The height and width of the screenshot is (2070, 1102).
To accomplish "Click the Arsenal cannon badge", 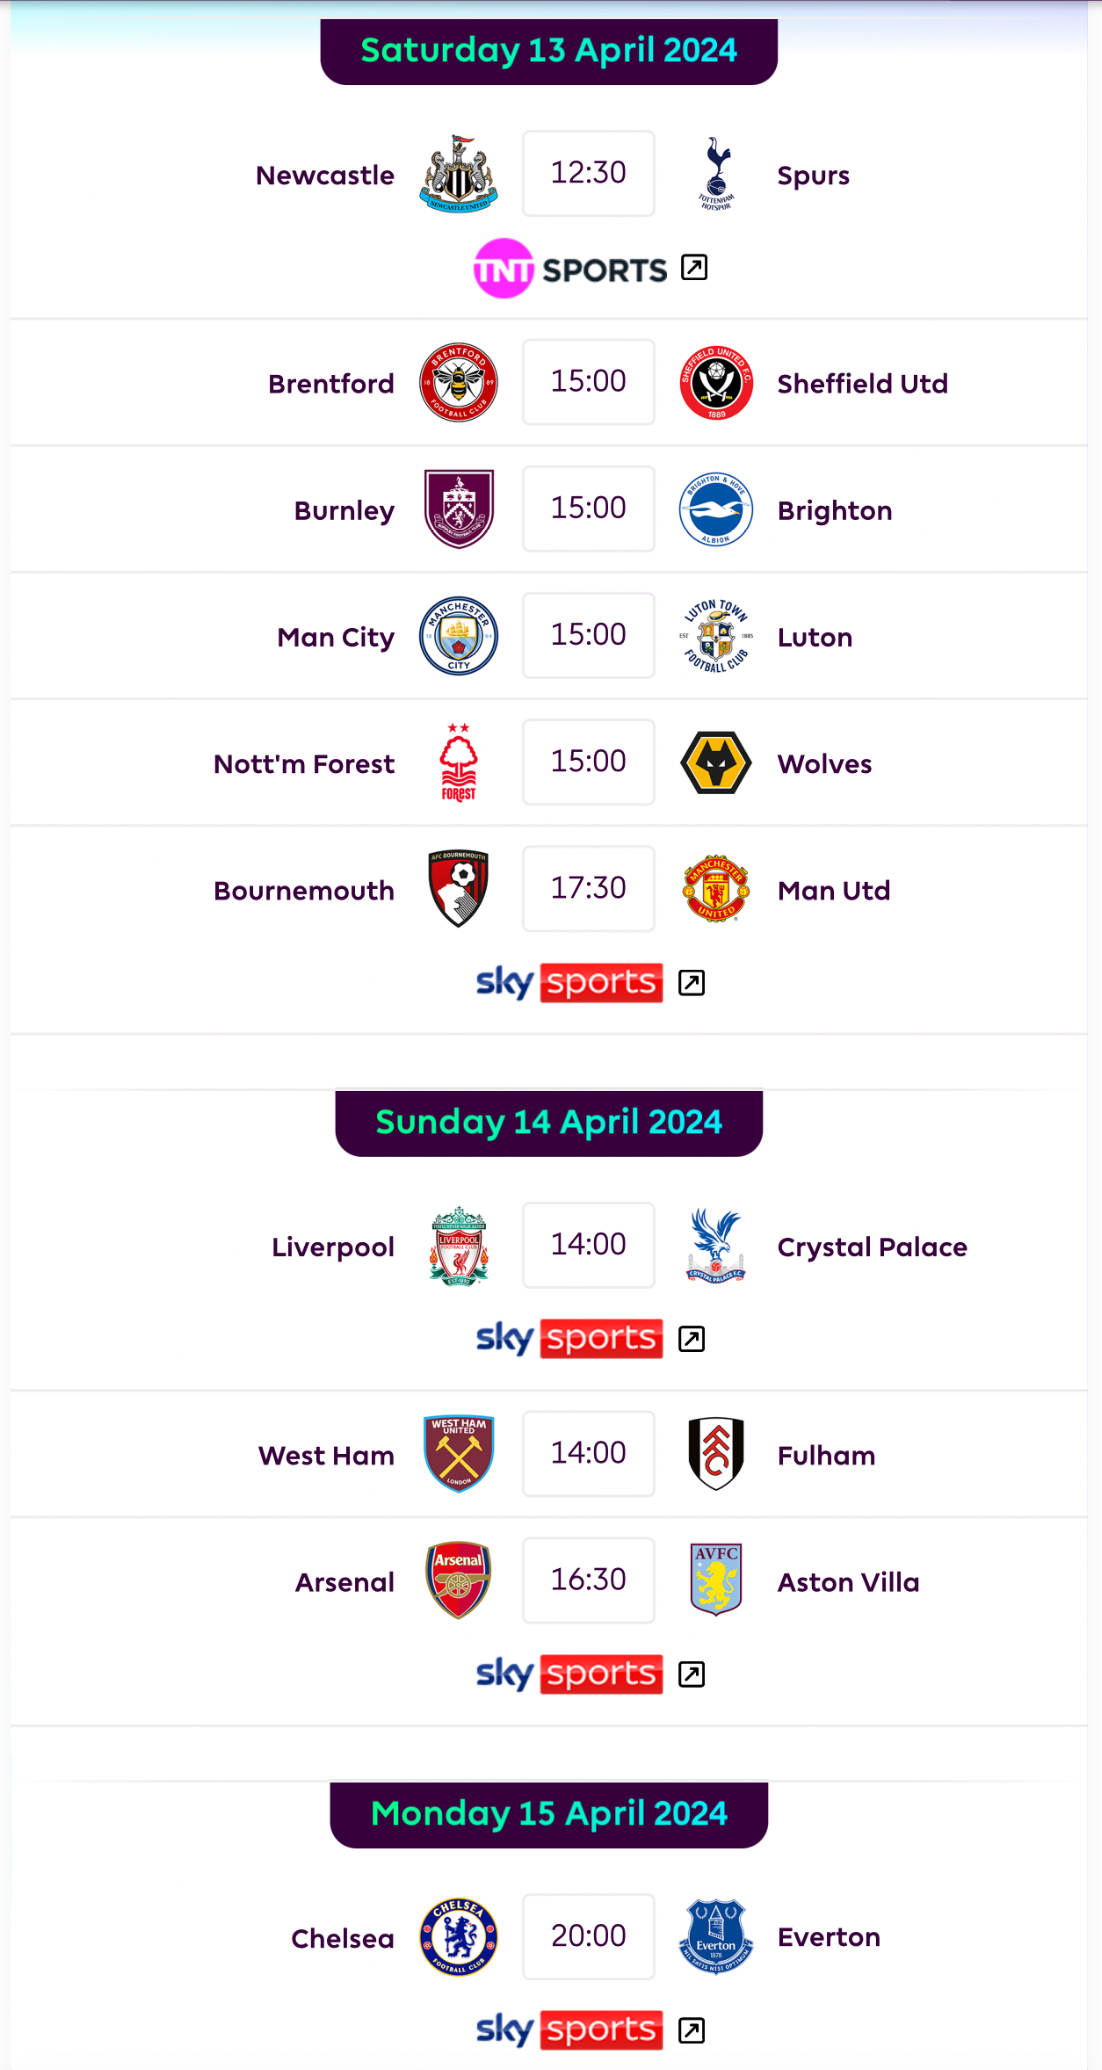I will tap(458, 1581).
